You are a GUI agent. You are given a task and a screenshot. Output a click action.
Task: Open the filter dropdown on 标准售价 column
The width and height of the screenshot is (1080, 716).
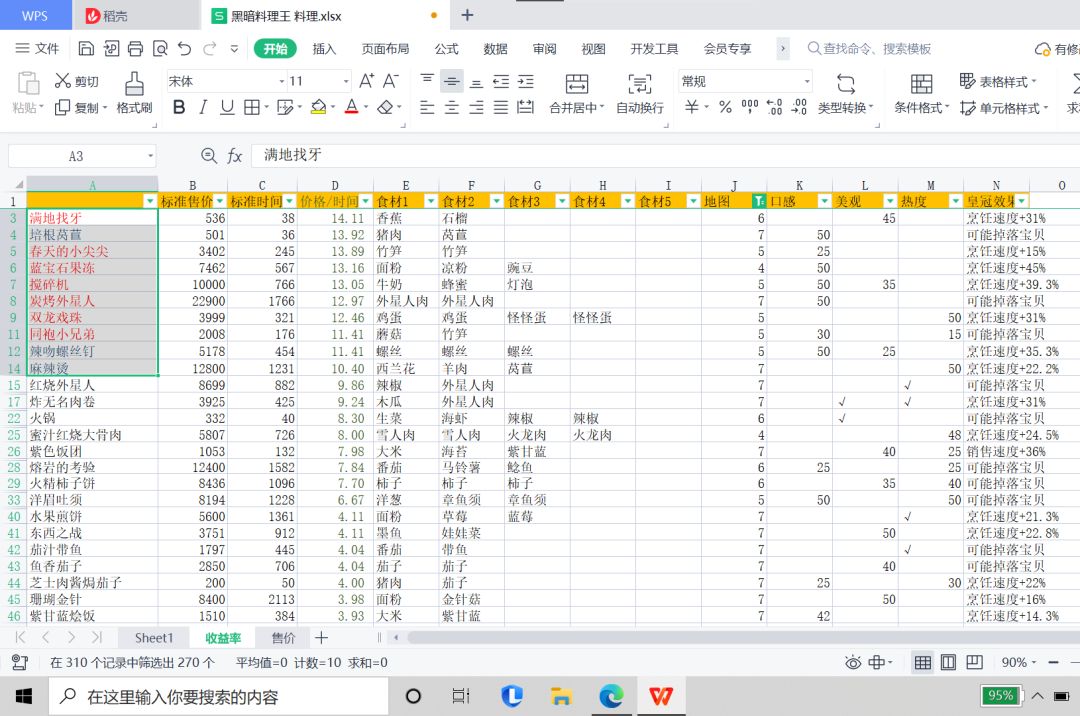click(x=218, y=201)
